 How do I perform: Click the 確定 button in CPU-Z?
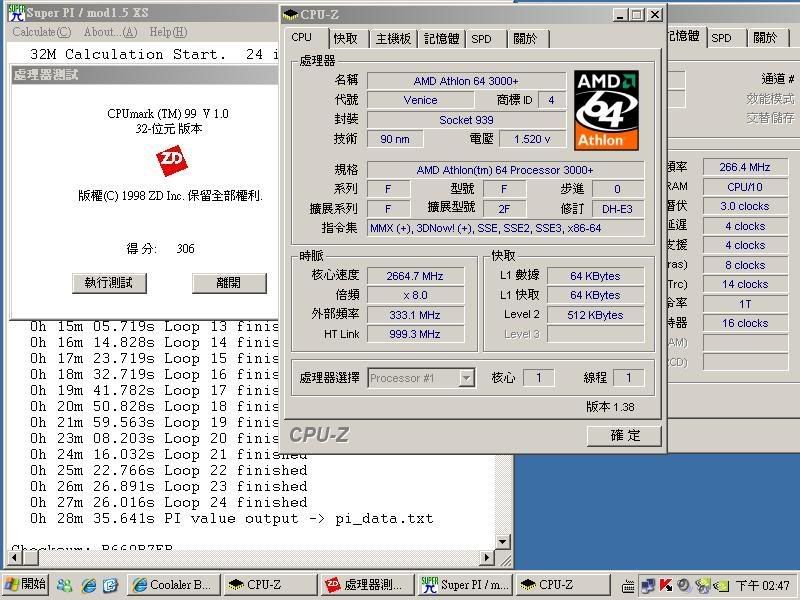[x=624, y=436]
